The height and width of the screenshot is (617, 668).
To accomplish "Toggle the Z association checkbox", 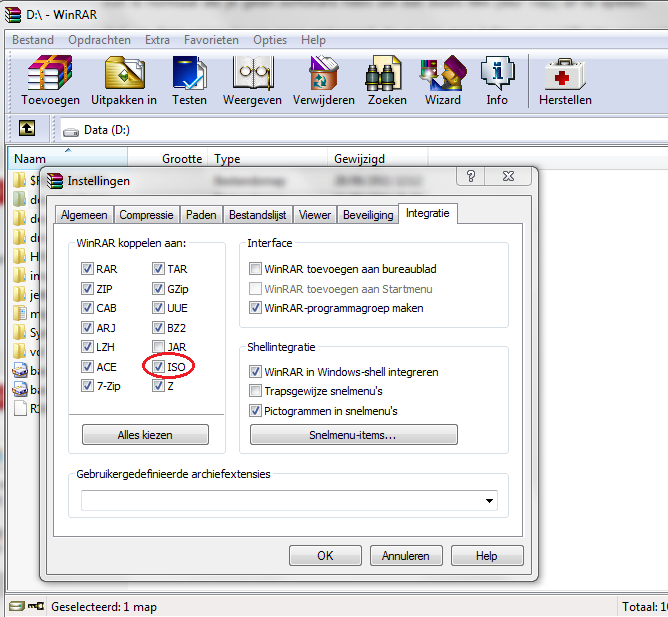I will click(158, 386).
